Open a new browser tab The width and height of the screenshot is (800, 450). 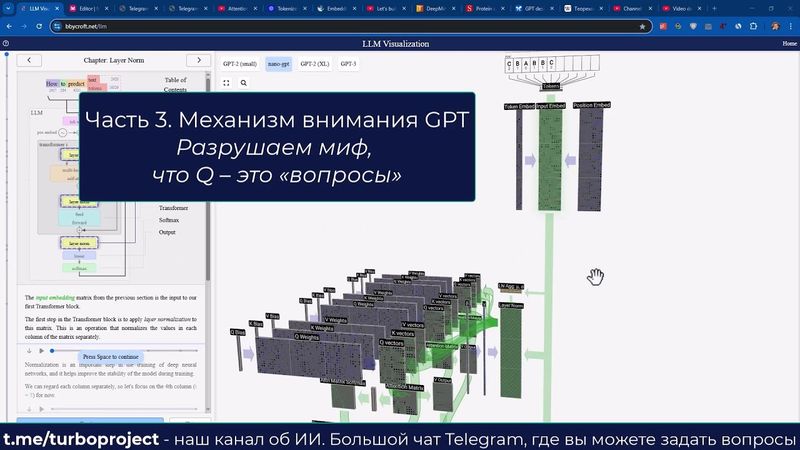[714, 9]
